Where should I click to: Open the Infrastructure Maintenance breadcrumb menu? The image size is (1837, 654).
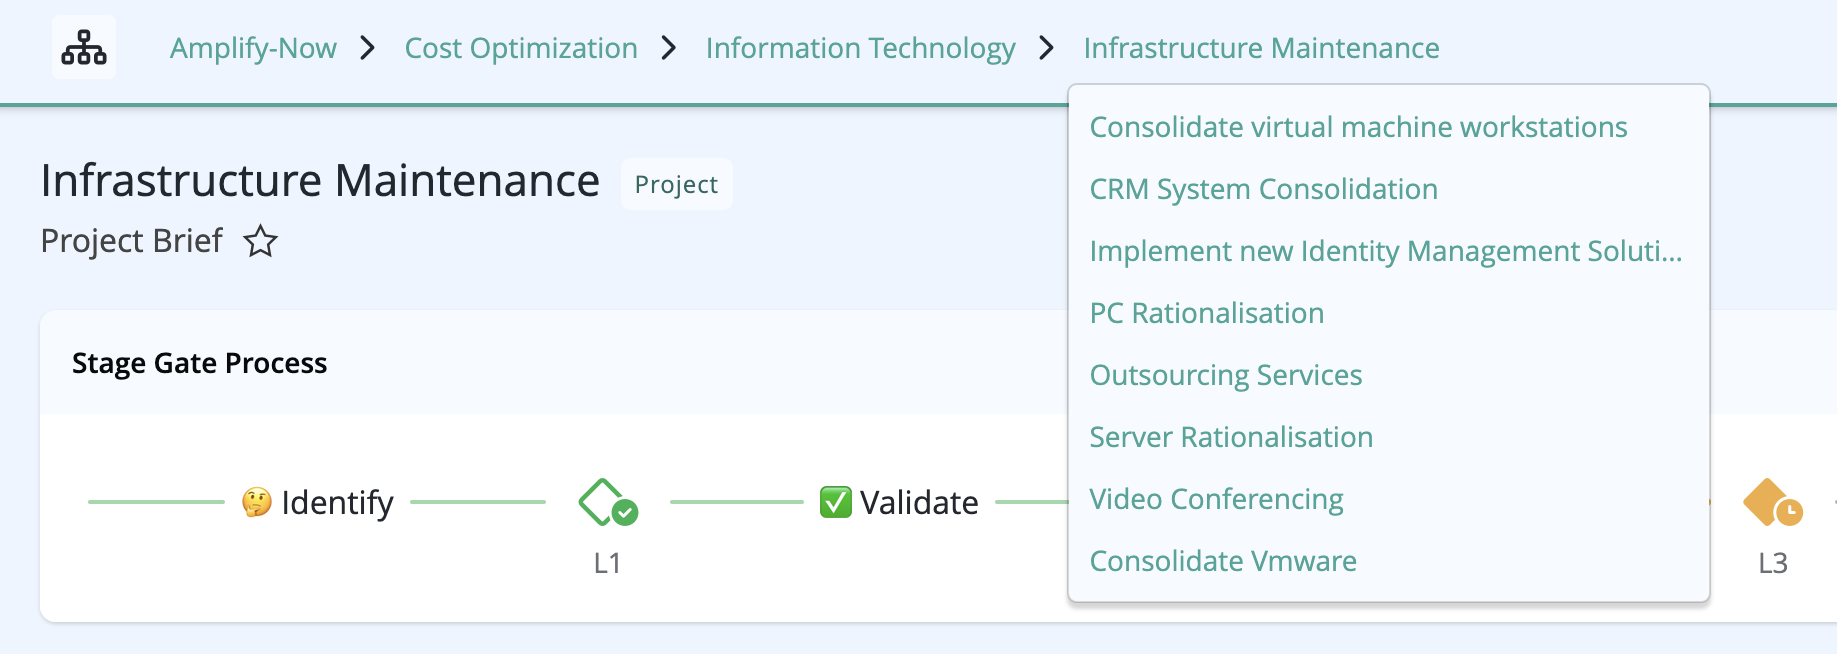(1261, 47)
